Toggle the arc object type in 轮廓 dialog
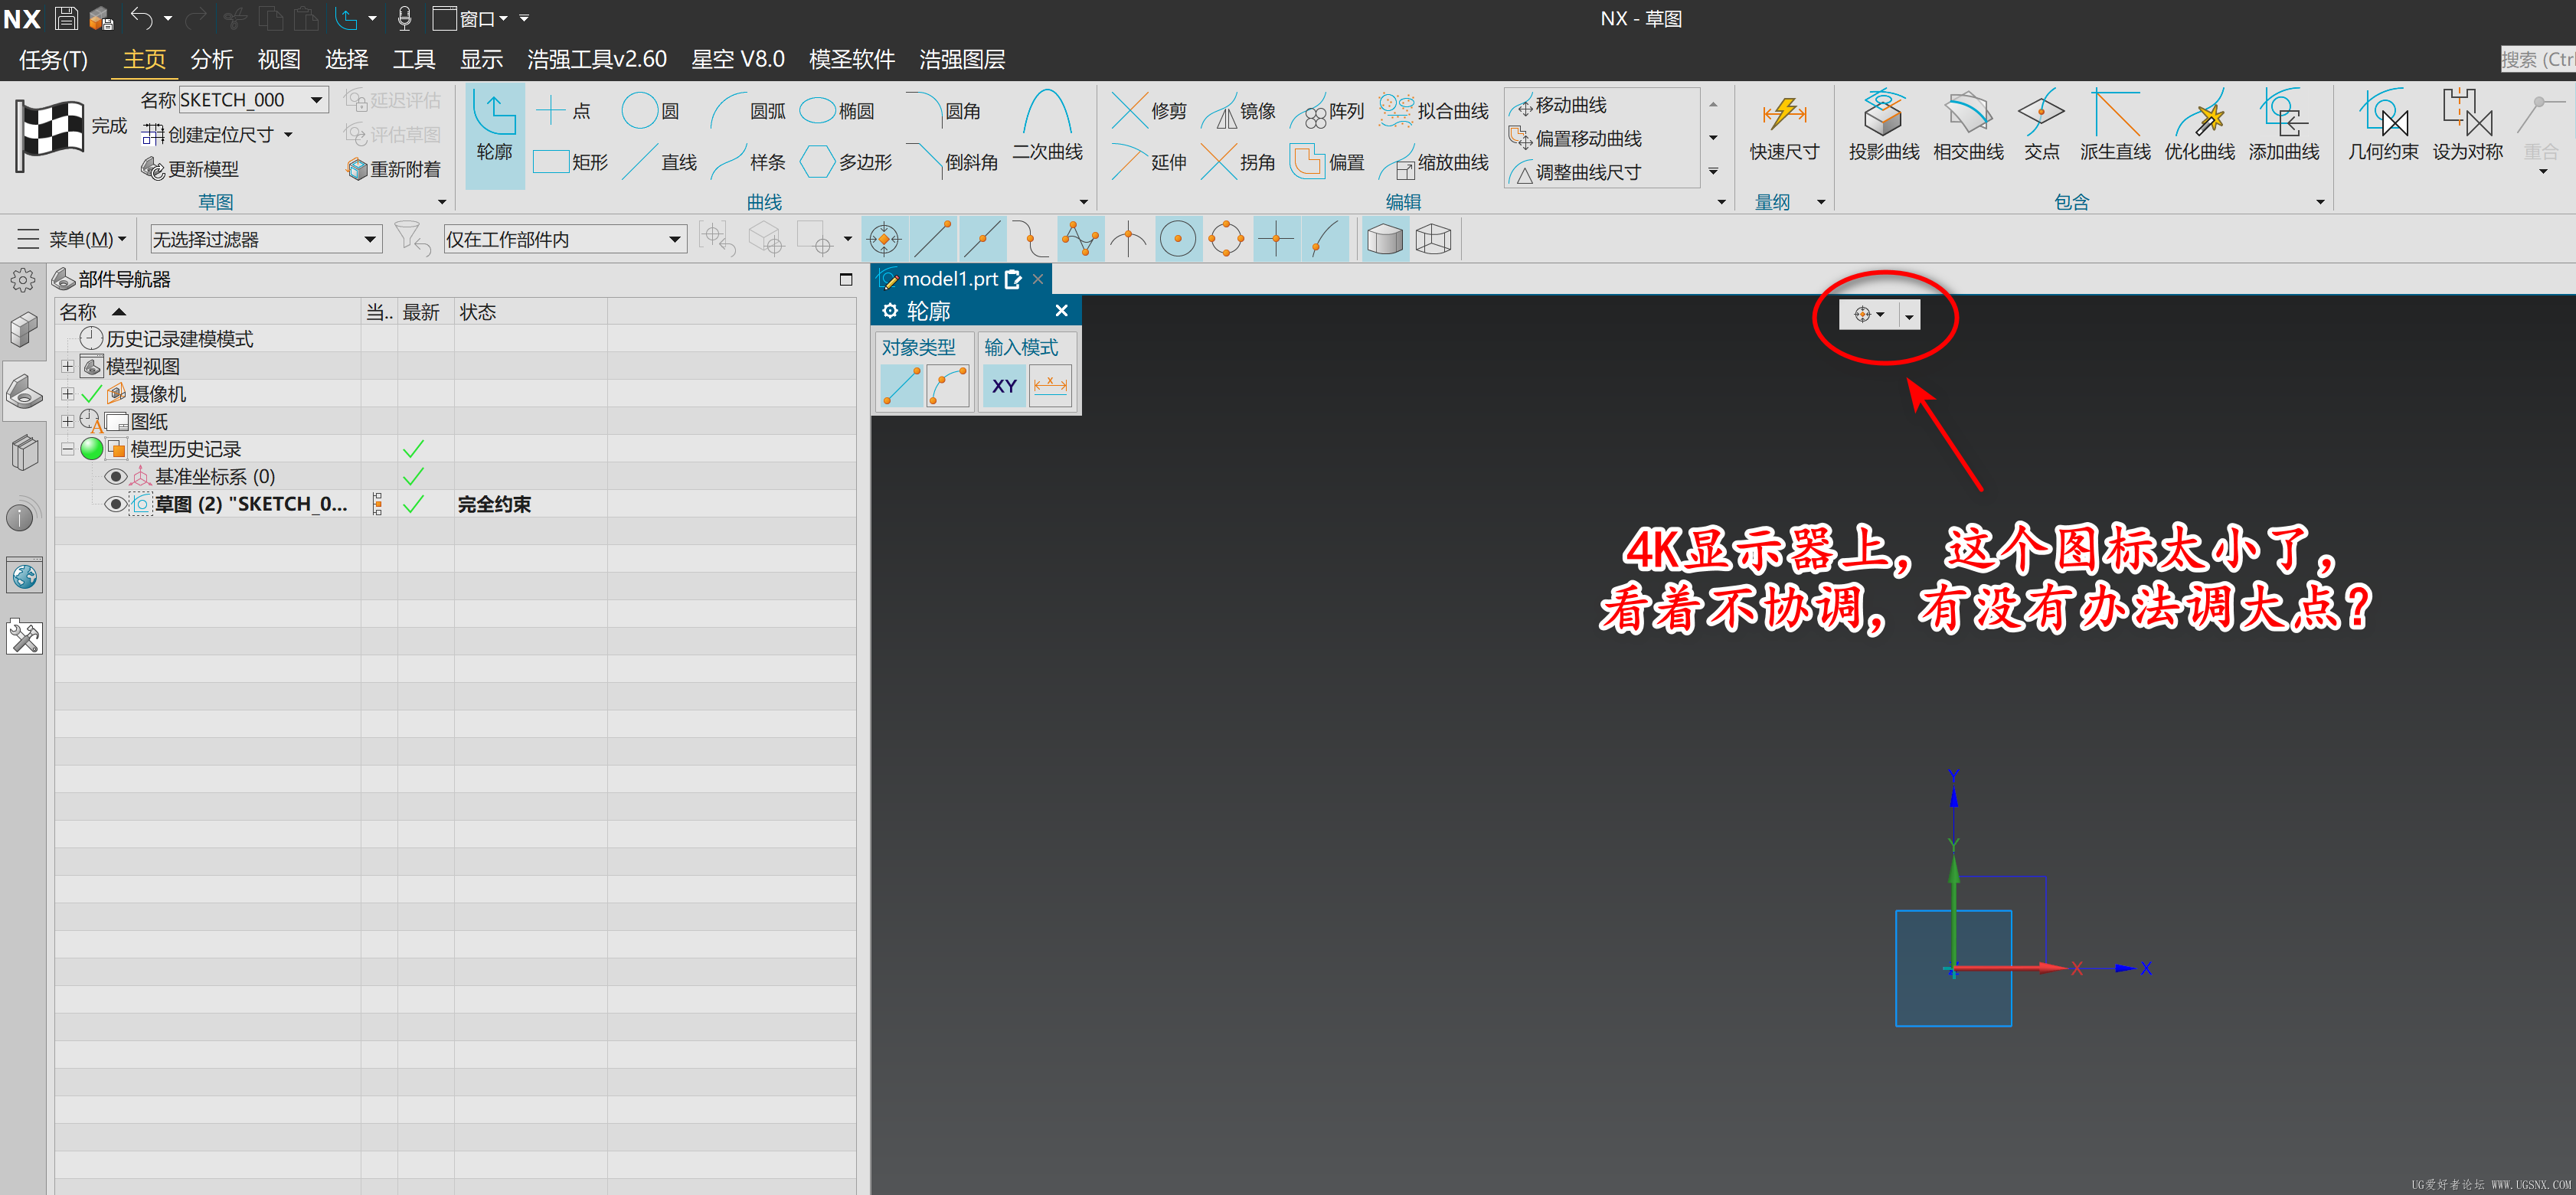This screenshot has height=1195, width=2576. click(x=948, y=386)
